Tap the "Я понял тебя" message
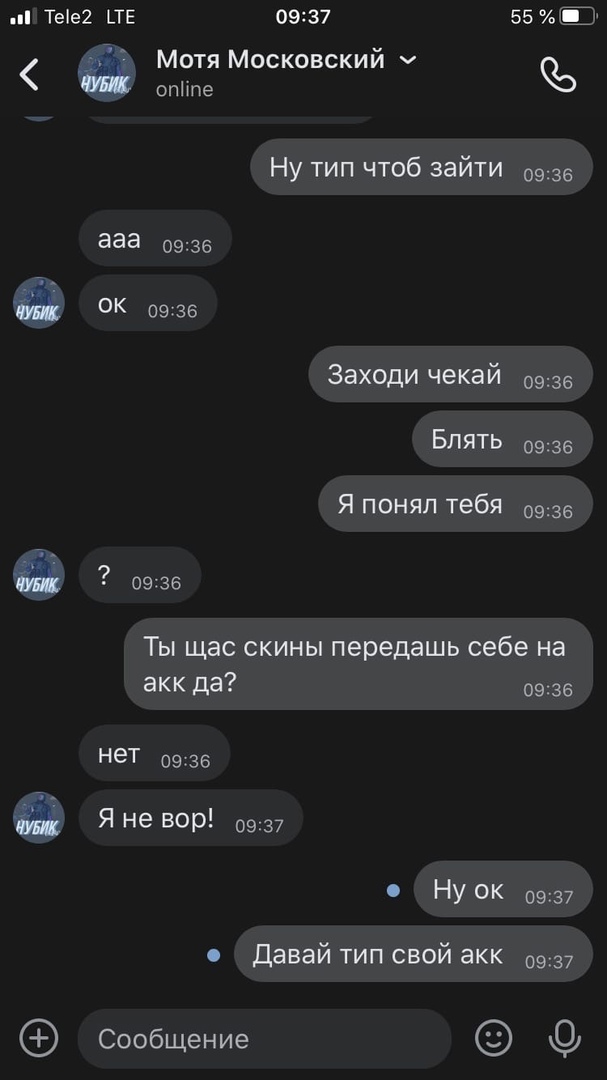Viewport: 607px width, 1080px height. click(x=455, y=503)
